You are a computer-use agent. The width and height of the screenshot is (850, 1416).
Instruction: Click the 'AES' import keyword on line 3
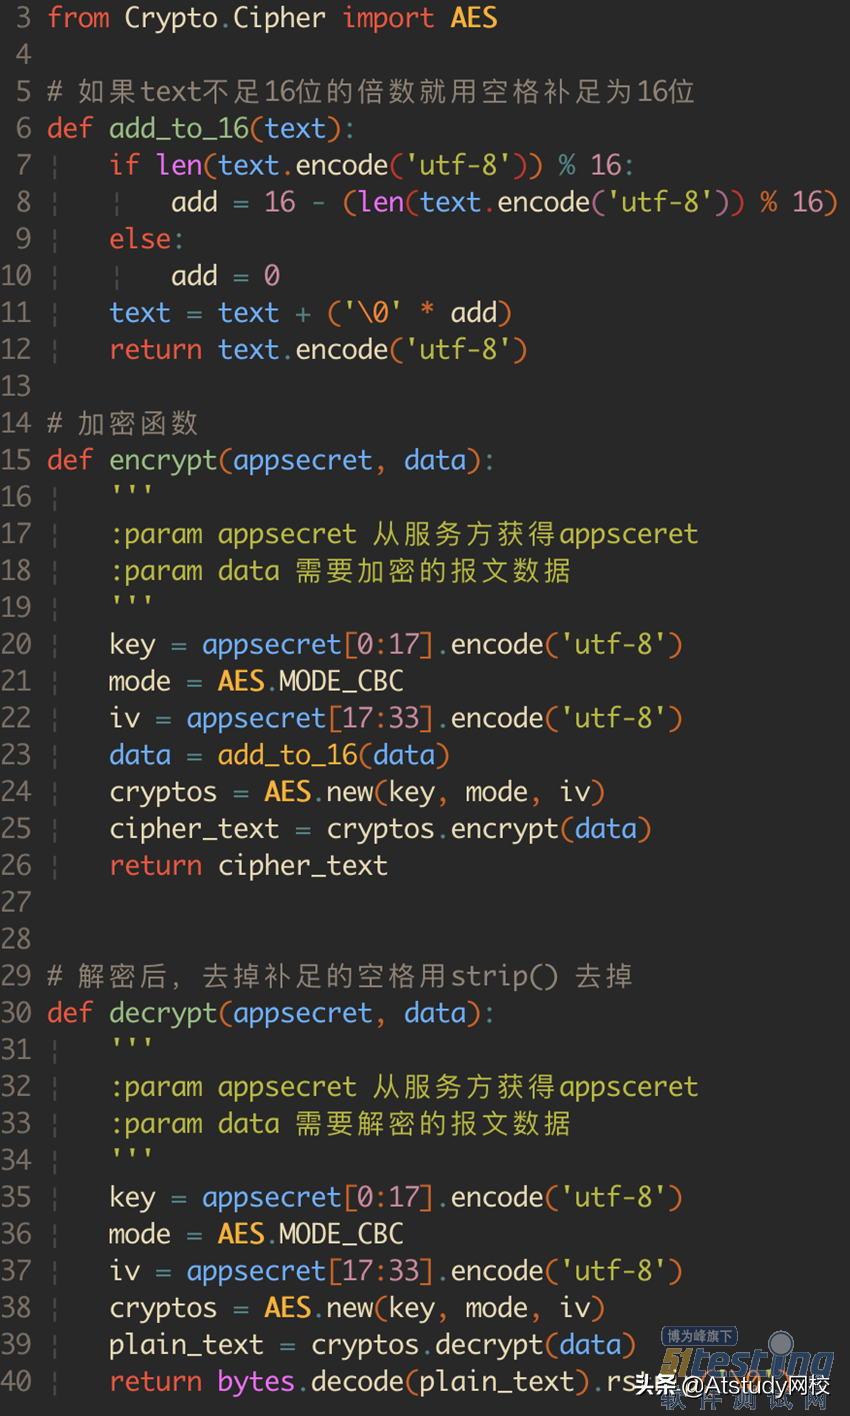click(474, 18)
